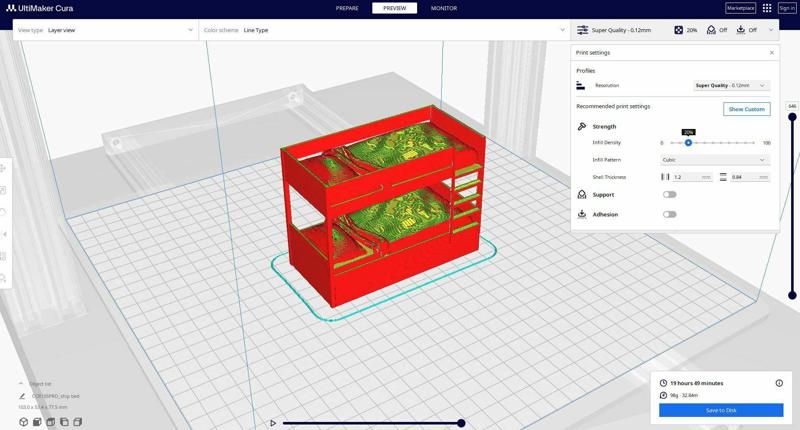800x430 pixels.
Task: Click the pencil icon next to model name
Action: pos(22,396)
